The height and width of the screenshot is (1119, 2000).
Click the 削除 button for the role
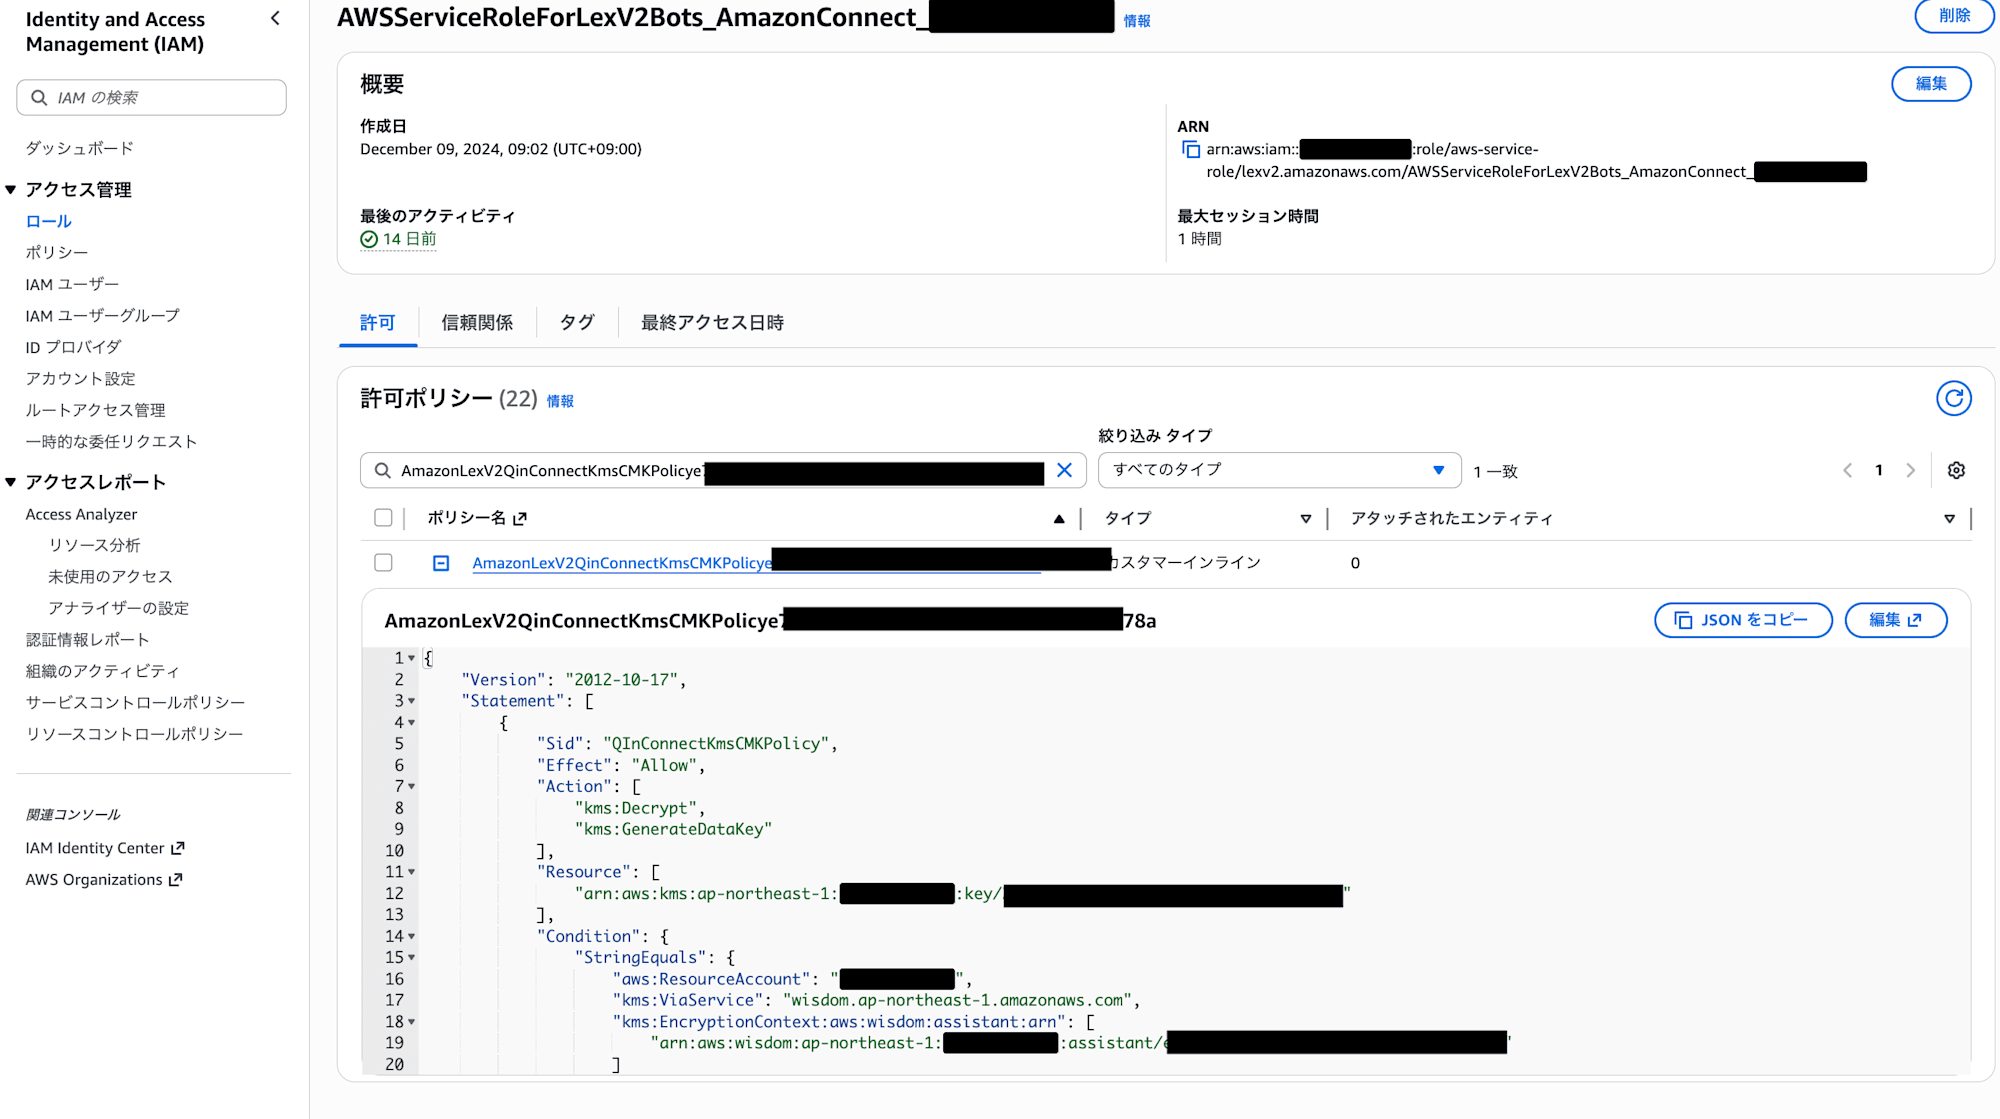coord(1954,16)
